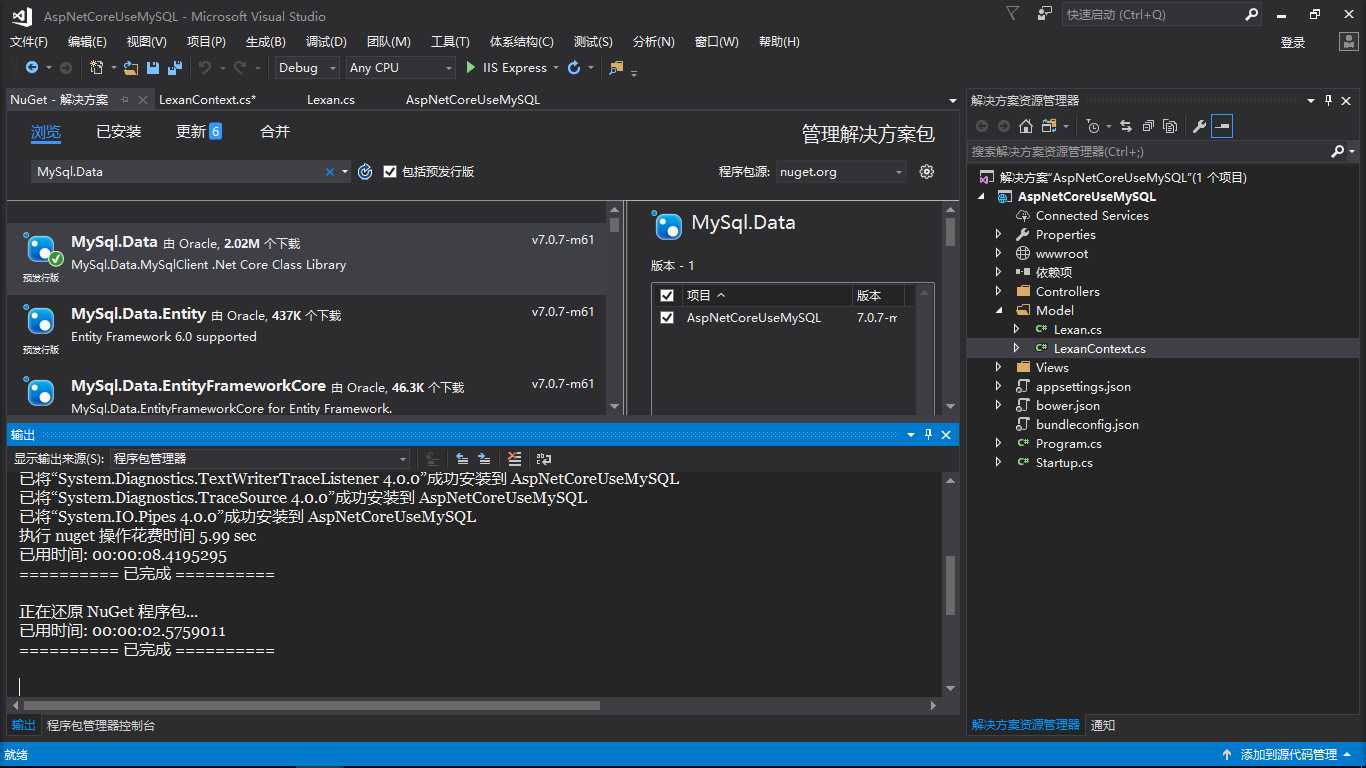This screenshot has width=1366, height=768.
Task: Click the Home icon in Solution Explorer
Action: pos(1026,126)
